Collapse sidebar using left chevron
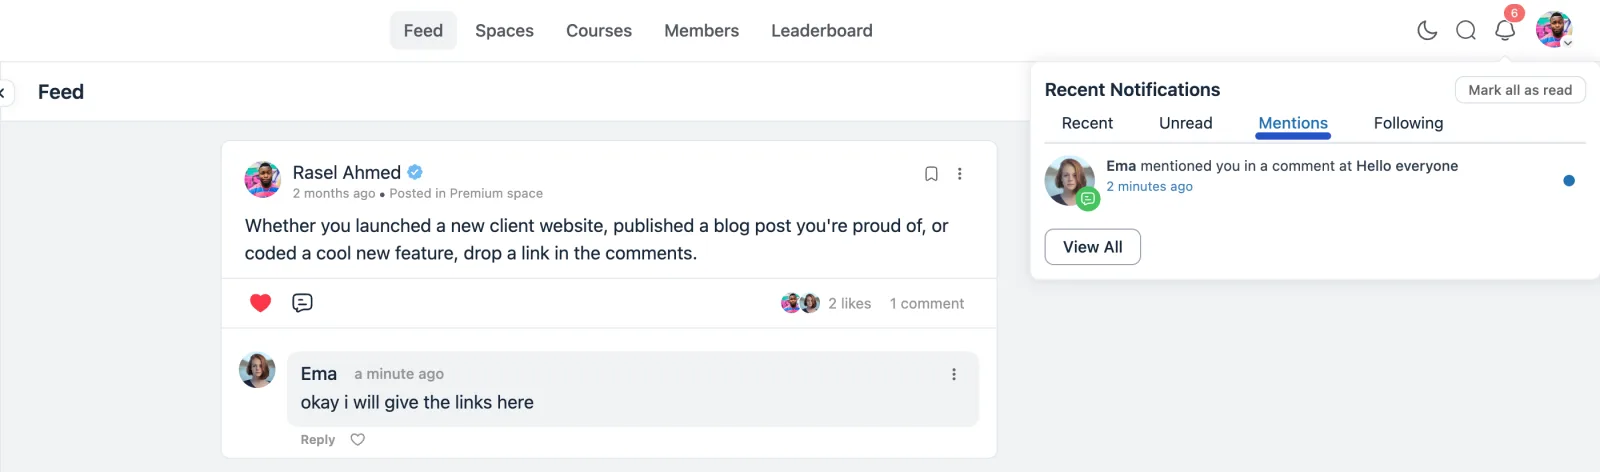The height and width of the screenshot is (472, 1600). pos(4,92)
